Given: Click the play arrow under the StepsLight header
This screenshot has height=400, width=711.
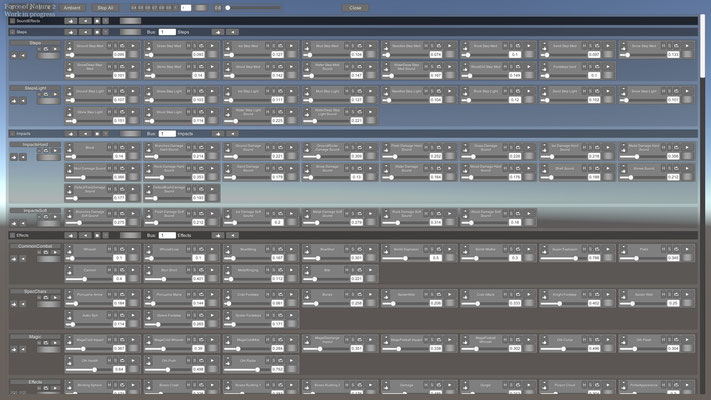Looking at the screenshot, I should (55, 94).
